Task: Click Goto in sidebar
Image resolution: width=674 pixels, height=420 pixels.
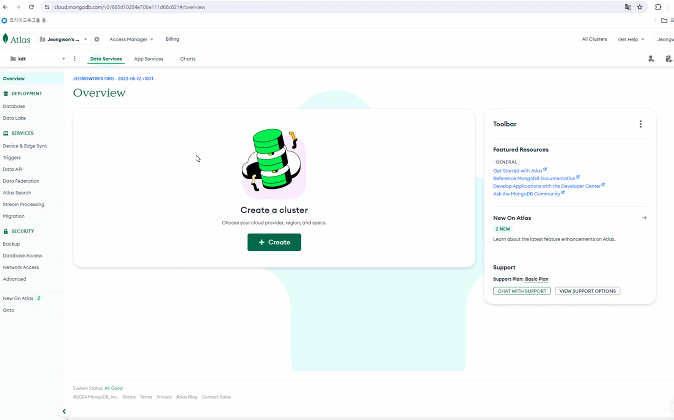Action: tap(8, 310)
